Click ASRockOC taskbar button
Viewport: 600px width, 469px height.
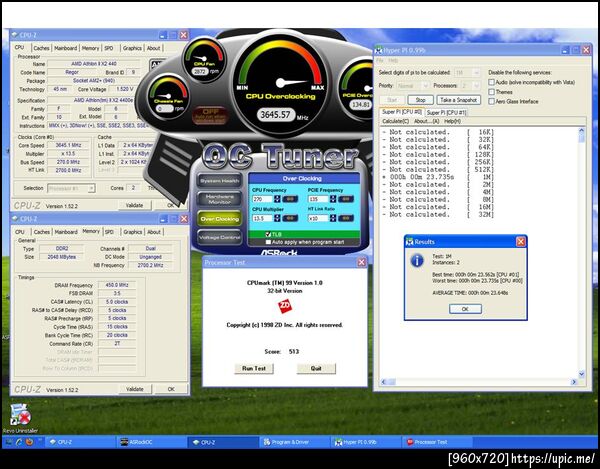coord(151,442)
